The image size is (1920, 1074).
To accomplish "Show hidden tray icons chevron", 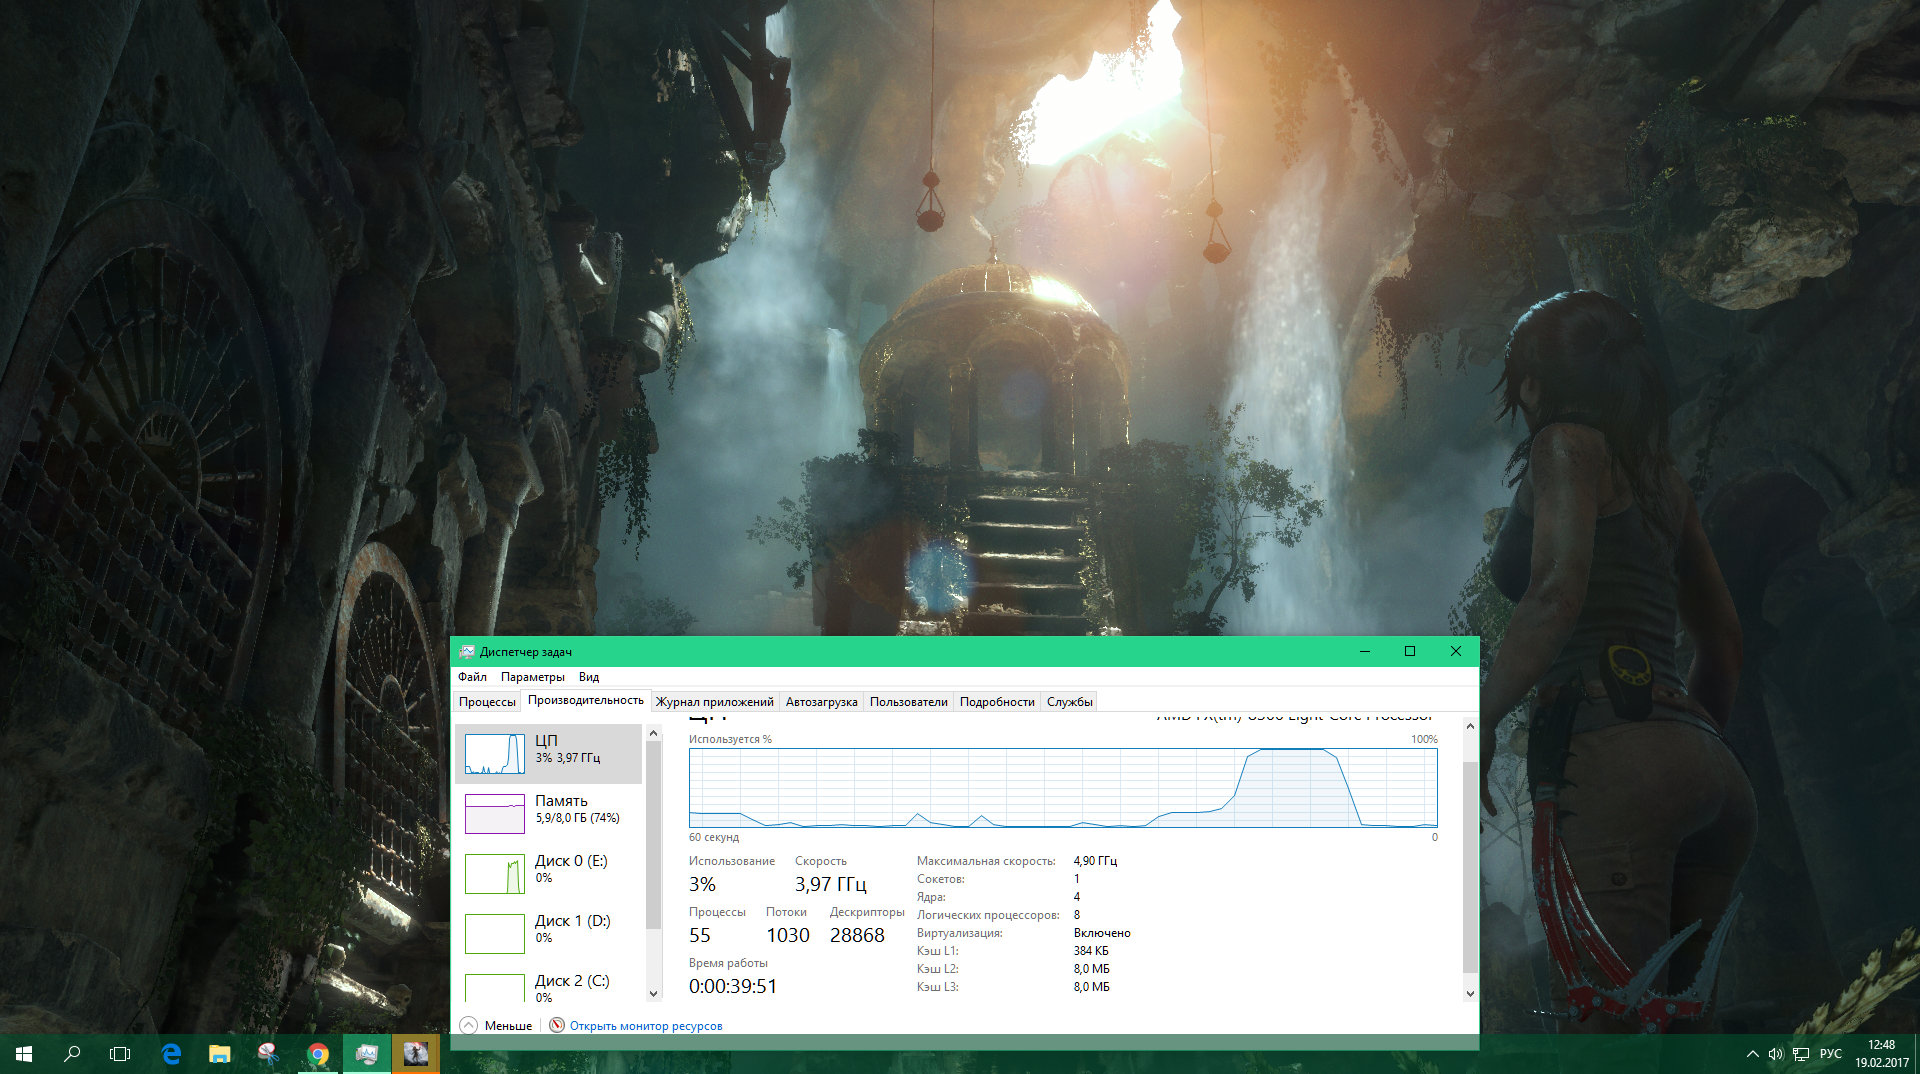I will pos(1752,1054).
